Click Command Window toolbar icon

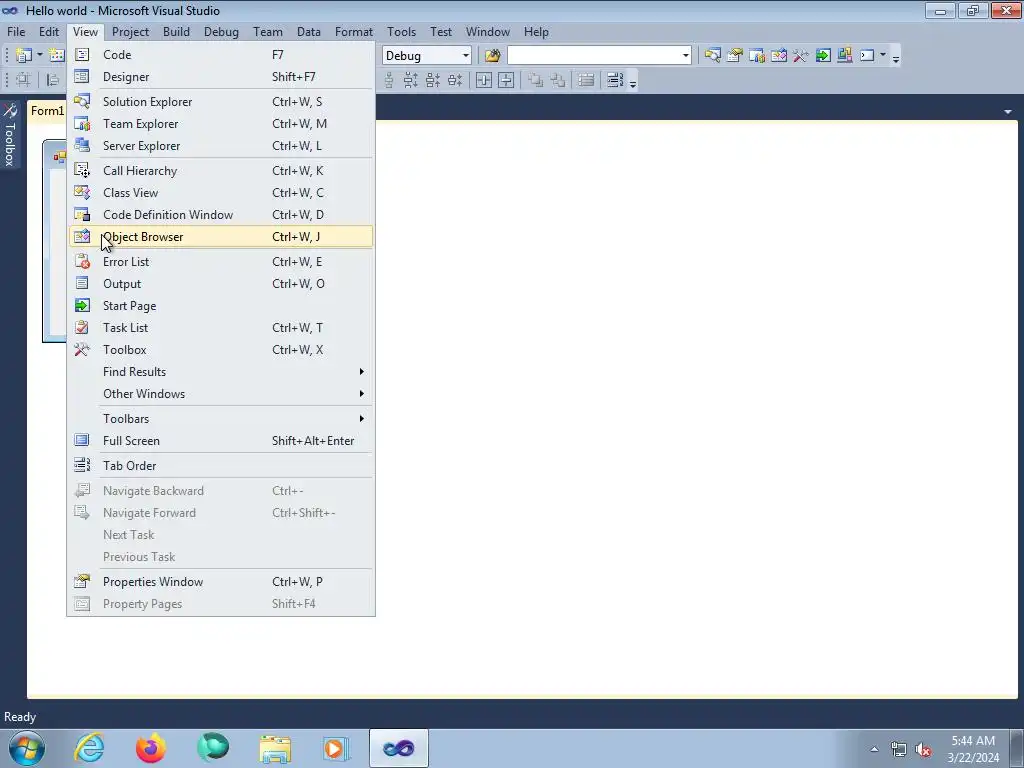(867, 56)
